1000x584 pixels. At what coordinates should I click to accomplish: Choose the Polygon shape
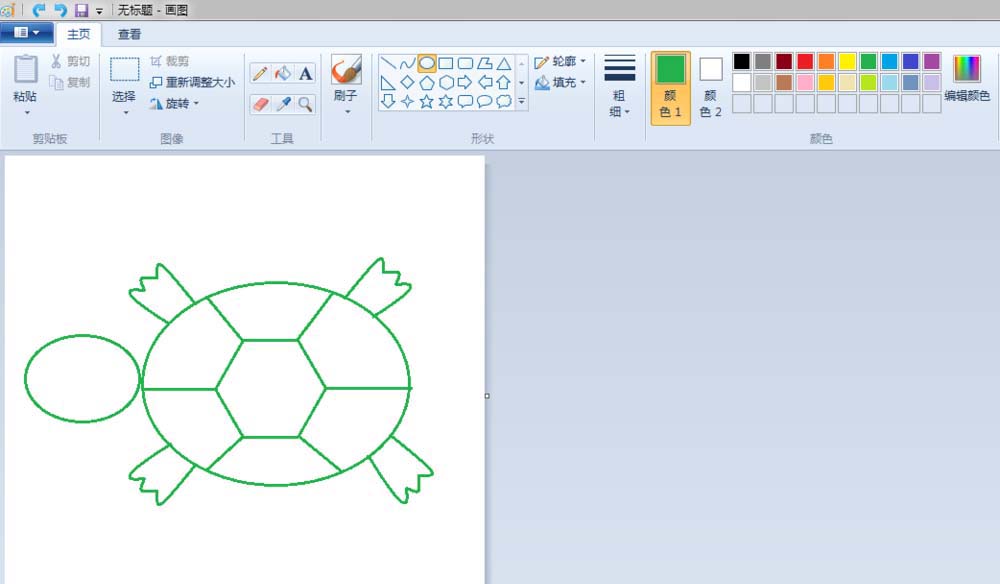[x=485, y=63]
